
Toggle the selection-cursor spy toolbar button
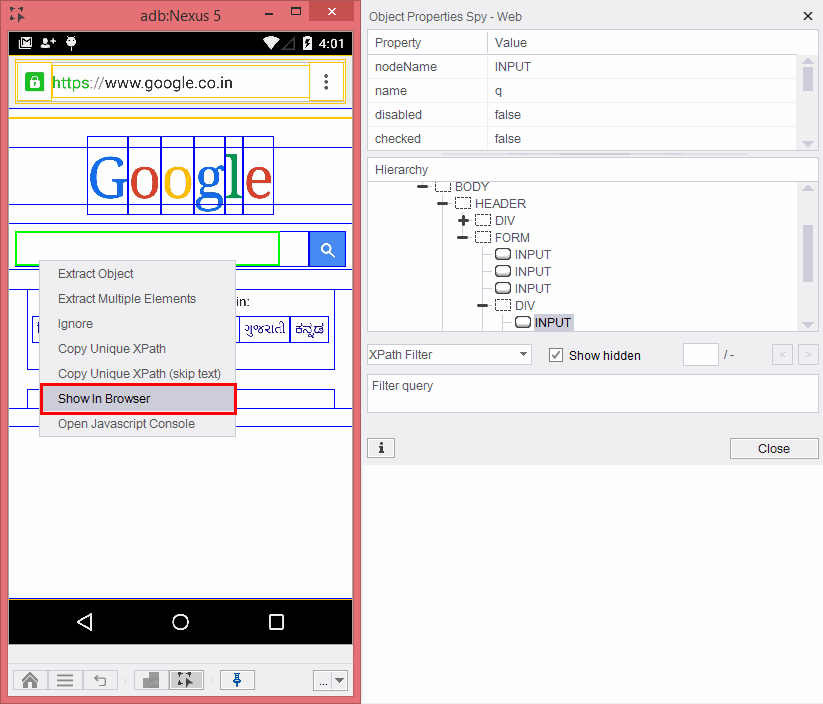coord(186,680)
